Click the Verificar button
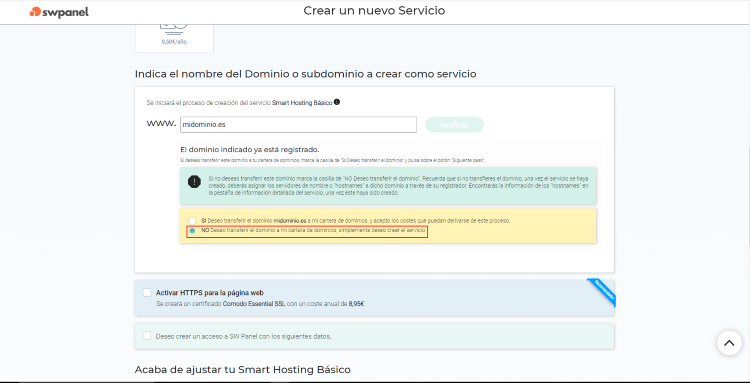750x383 pixels. click(x=454, y=125)
